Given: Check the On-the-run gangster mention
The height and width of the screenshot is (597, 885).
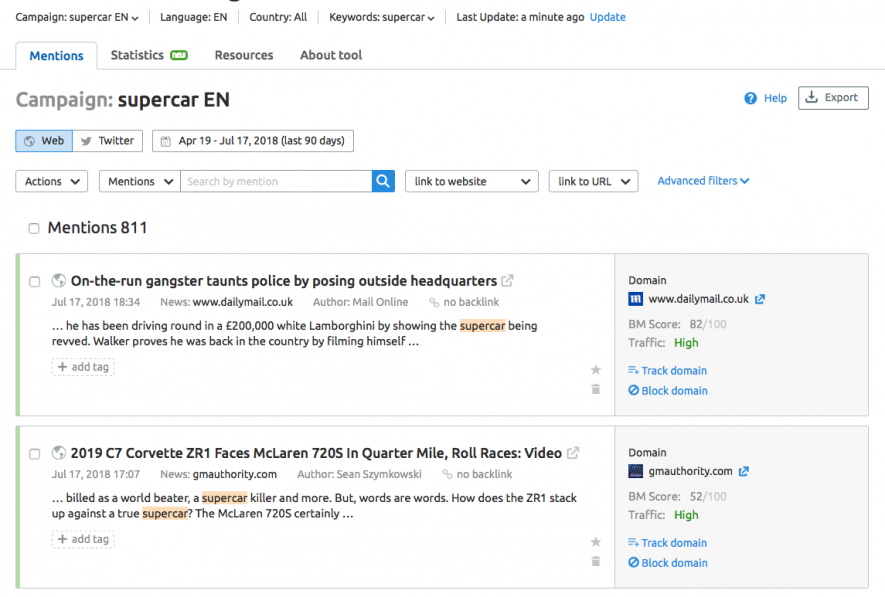Looking at the screenshot, I should coord(34,282).
